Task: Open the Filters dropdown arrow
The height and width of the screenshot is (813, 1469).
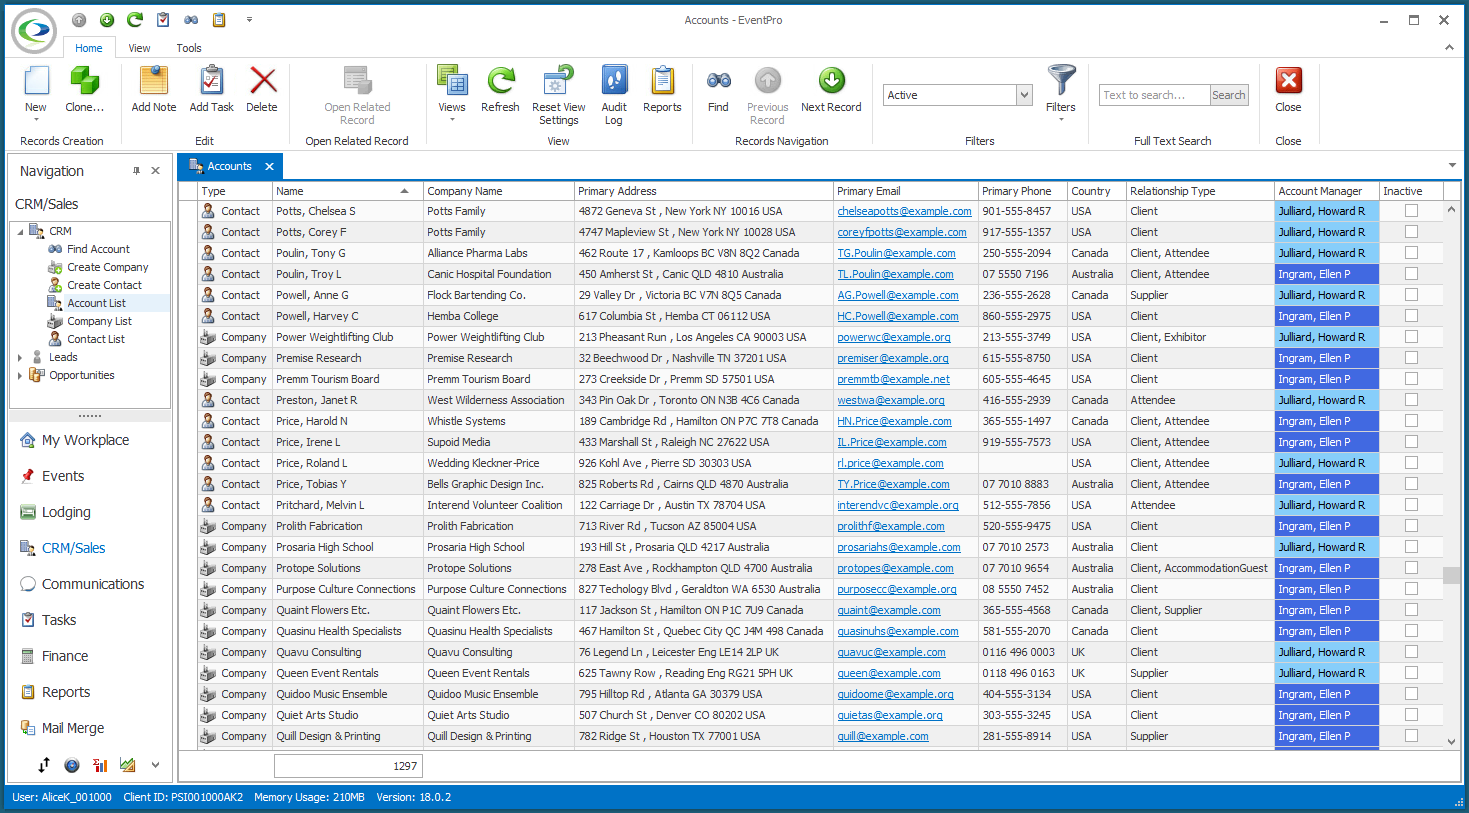Action: (x=1061, y=120)
